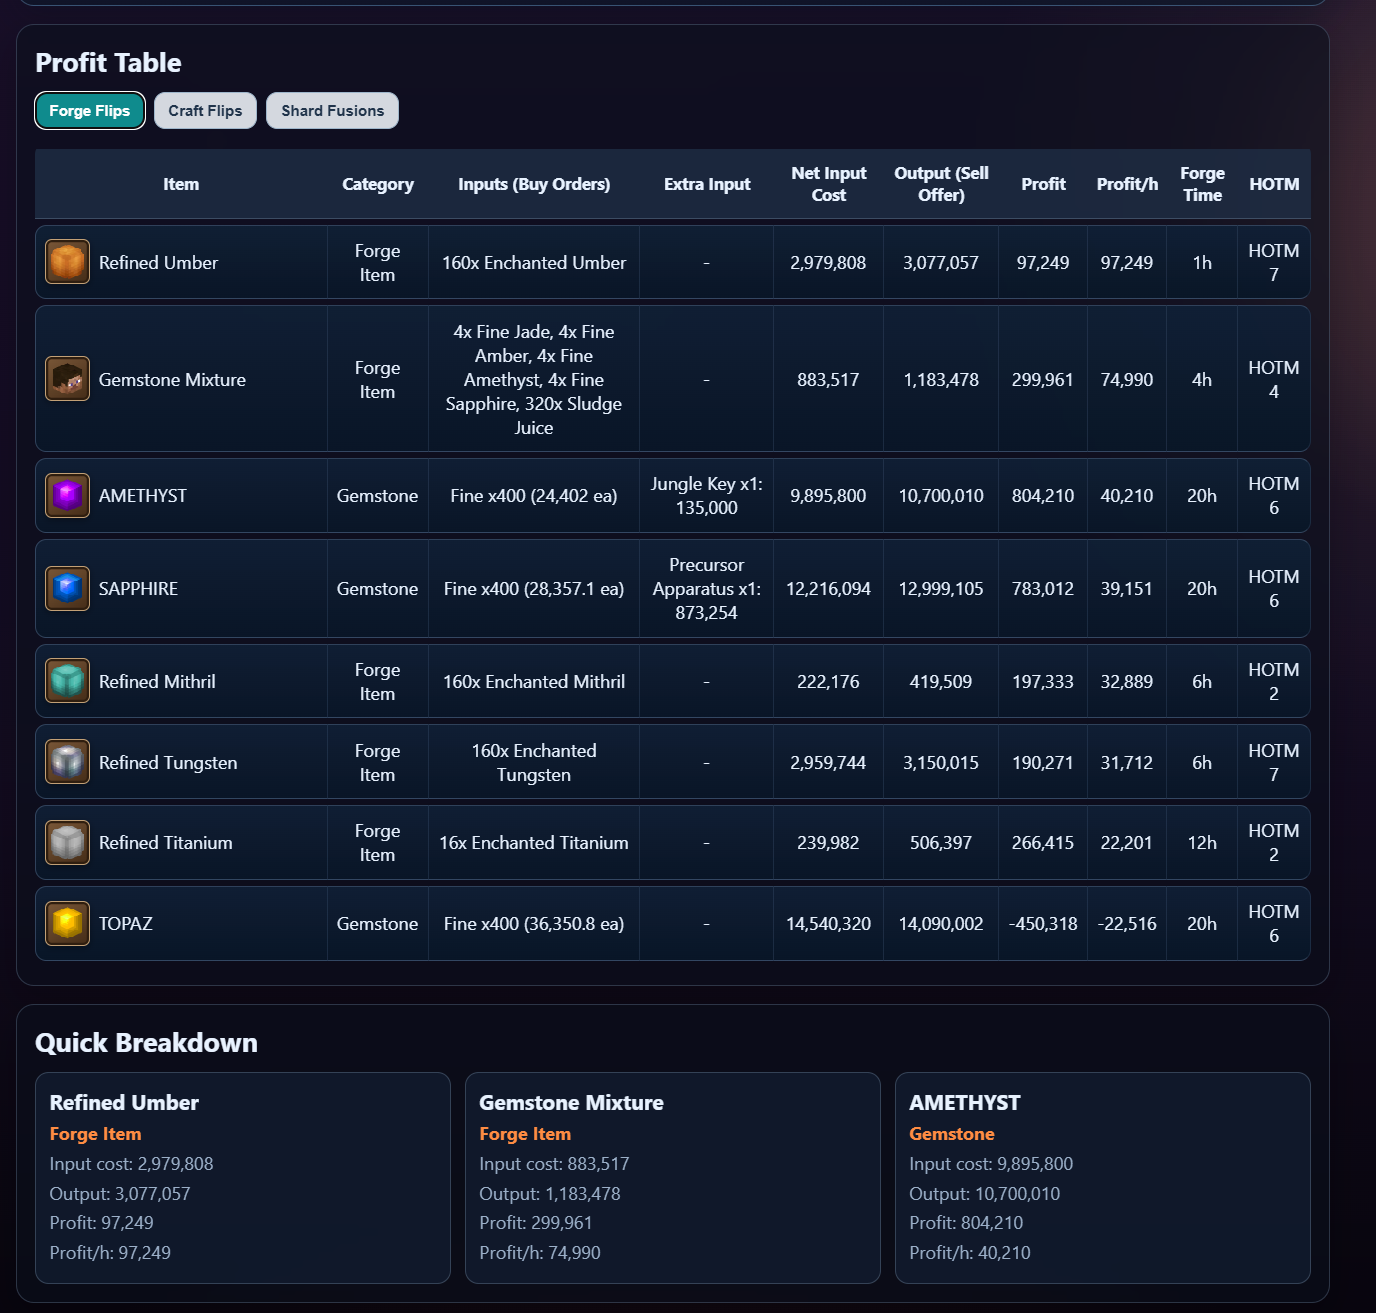The width and height of the screenshot is (1376, 1313).
Task: Click the Refined Titanium block icon
Action: 67,842
